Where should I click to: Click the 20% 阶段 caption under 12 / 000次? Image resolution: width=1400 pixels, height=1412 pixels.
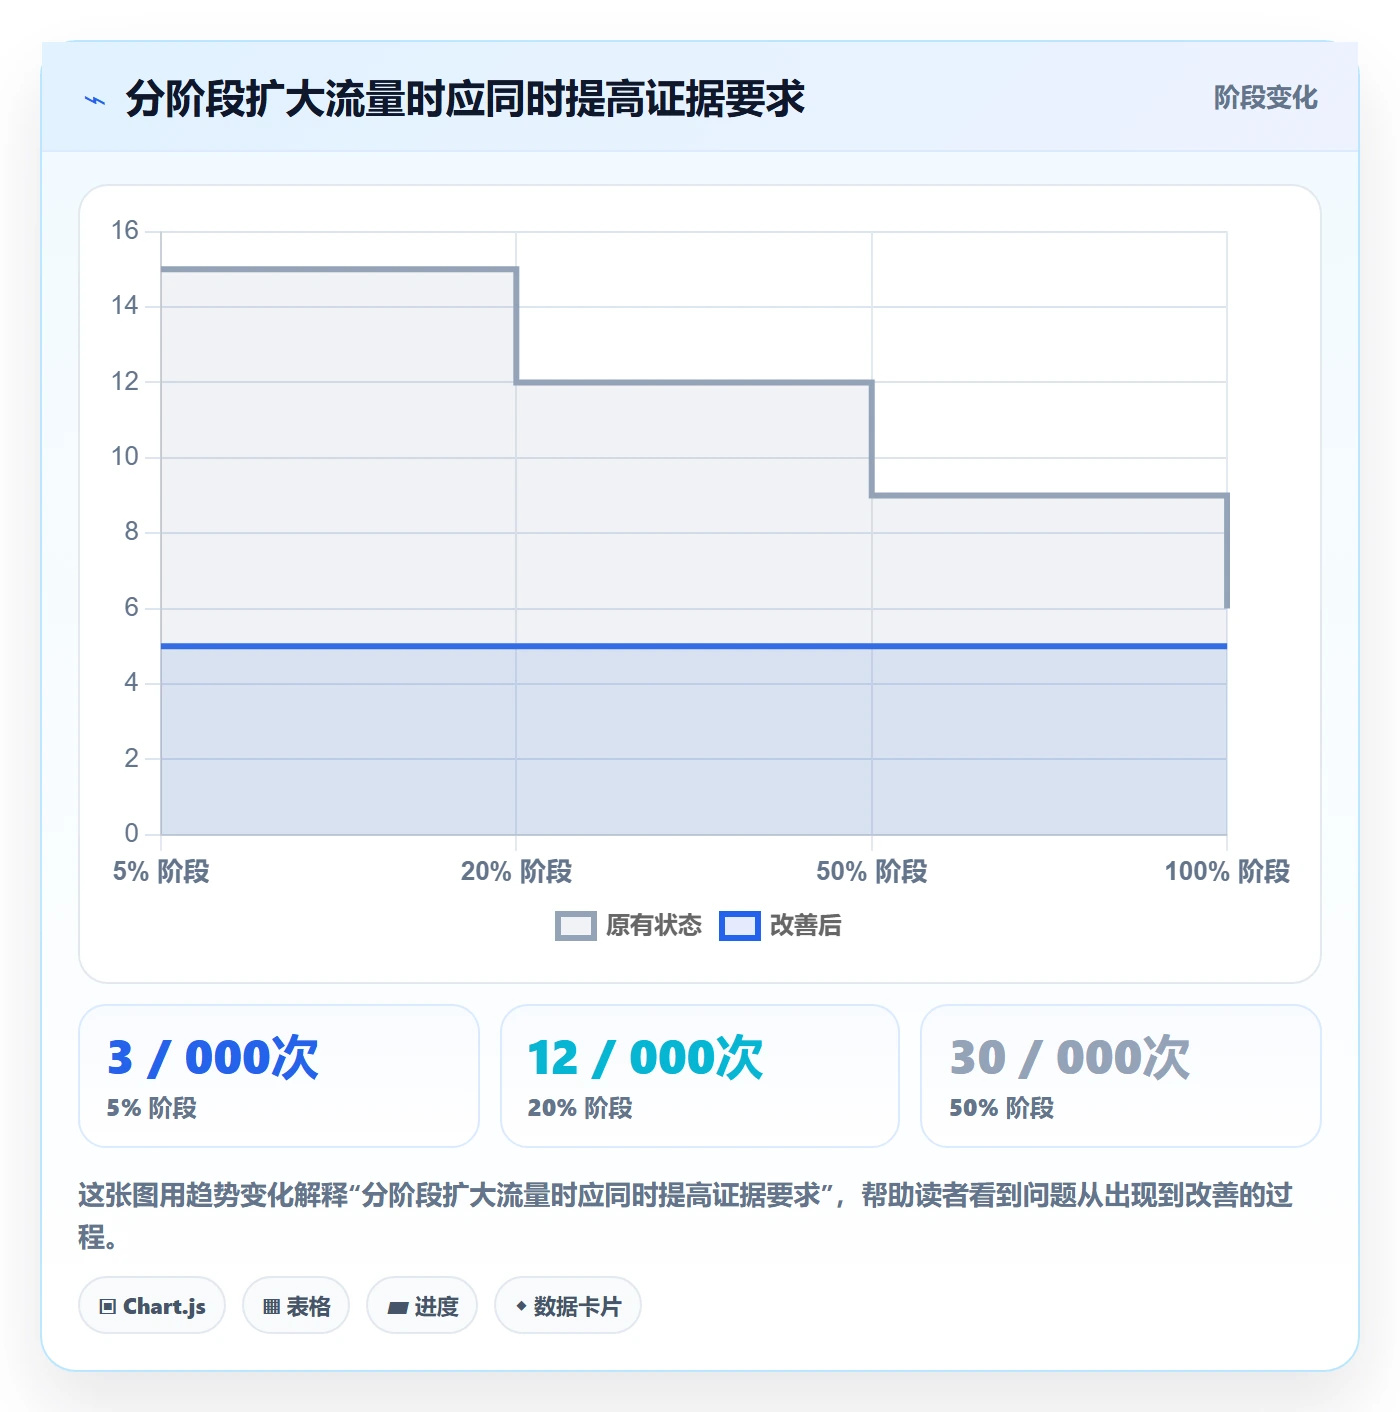pyautogui.click(x=580, y=1109)
